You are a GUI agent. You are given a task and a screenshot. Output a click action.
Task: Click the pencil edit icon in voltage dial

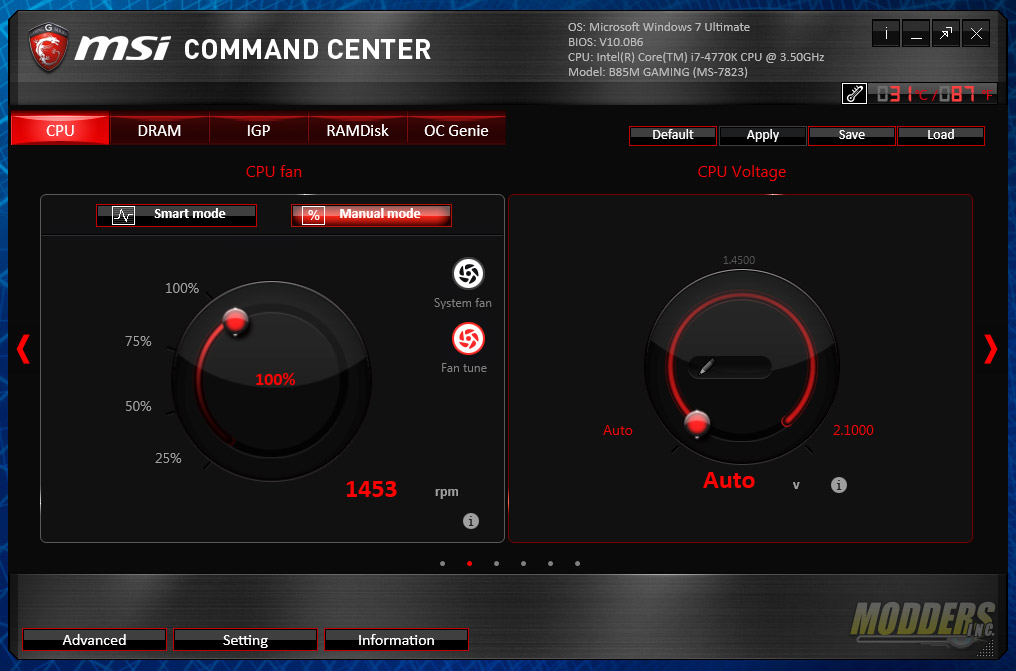tap(707, 367)
